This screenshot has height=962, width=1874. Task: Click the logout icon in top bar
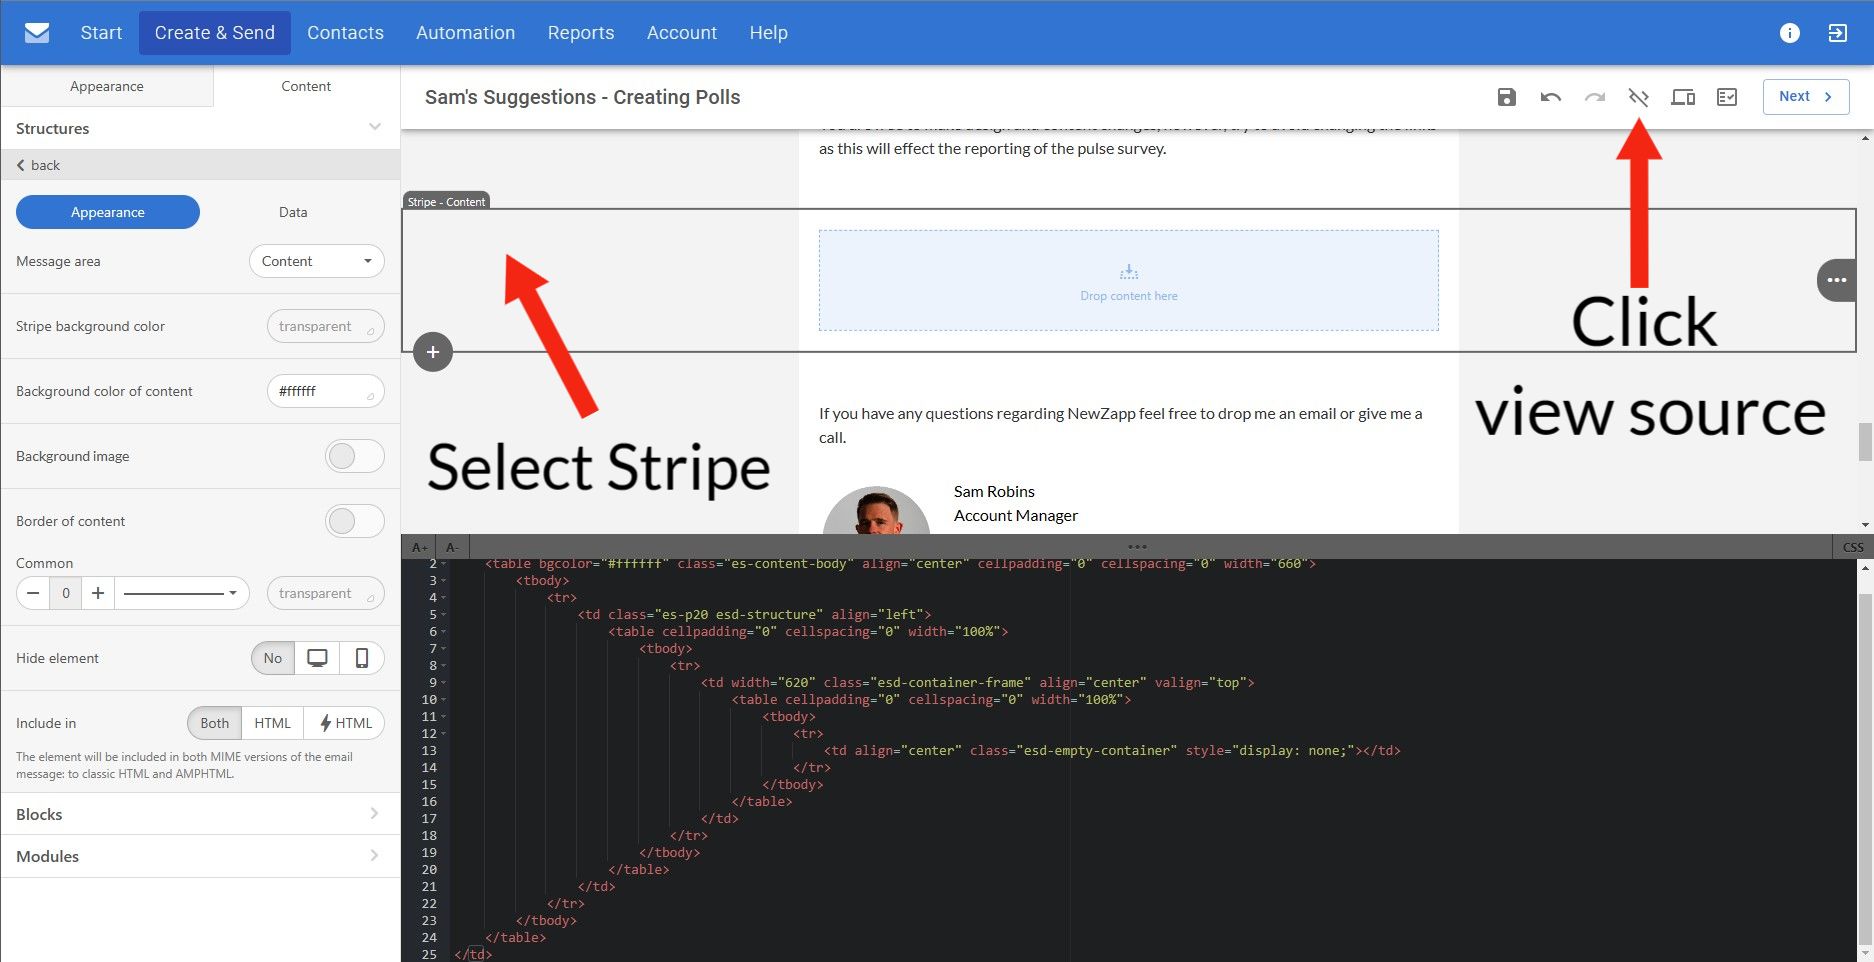(1837, 33)
